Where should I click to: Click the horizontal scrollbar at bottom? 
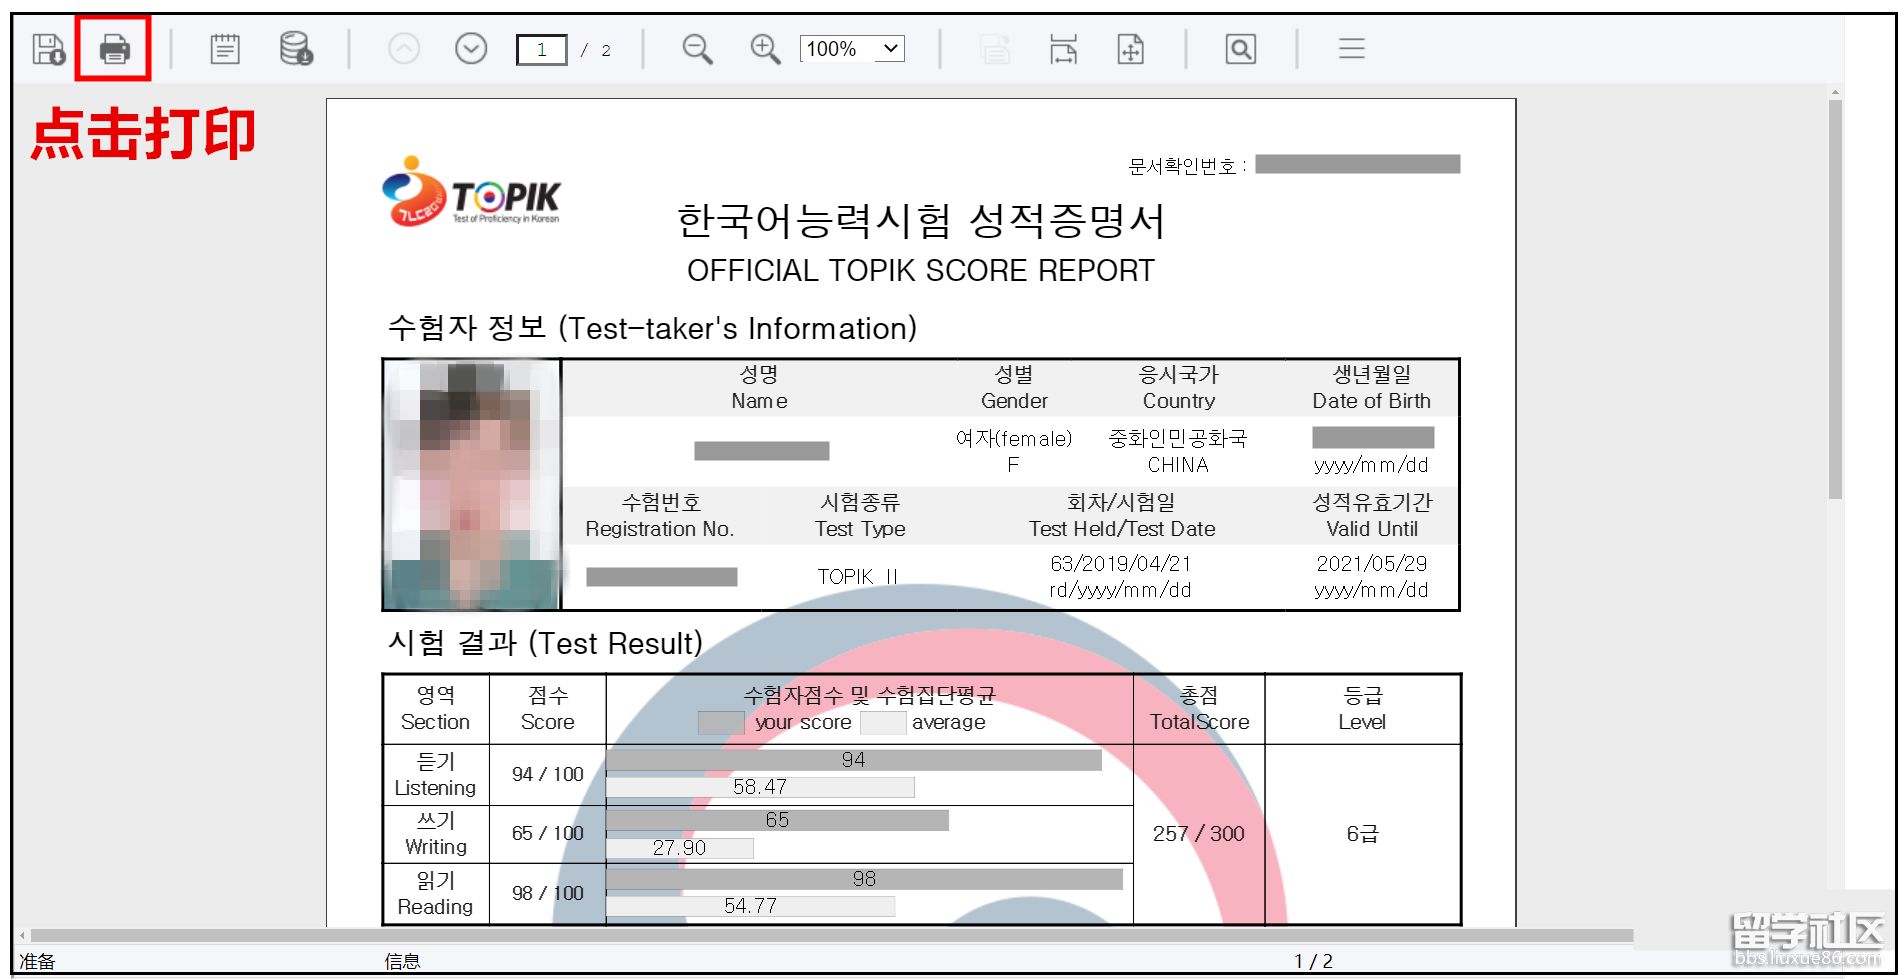830,936
